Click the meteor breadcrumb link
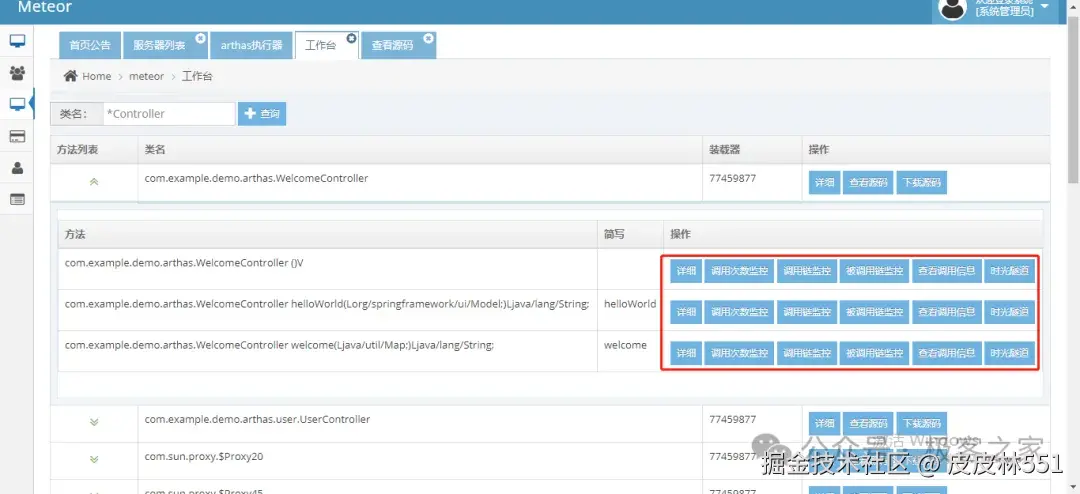This screenshot has width=1080, height=494. pos(147,76)
